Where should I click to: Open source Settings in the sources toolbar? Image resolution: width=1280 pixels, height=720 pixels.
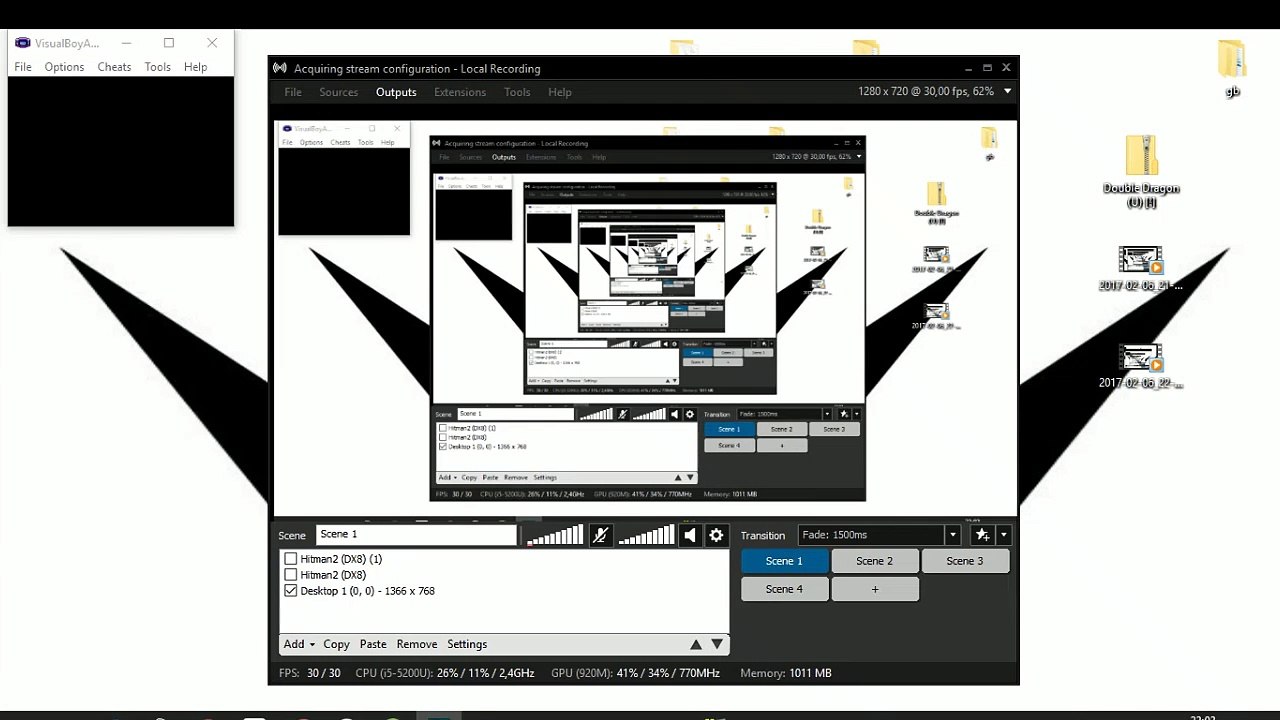467,644
